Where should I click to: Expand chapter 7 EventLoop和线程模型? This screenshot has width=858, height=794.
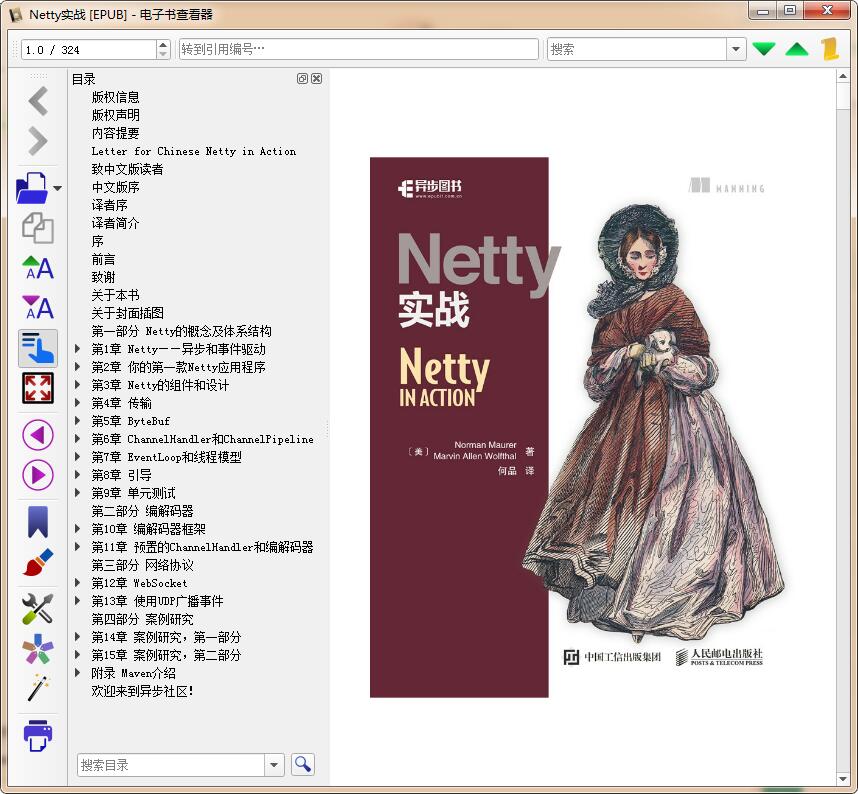coord(78,457)
